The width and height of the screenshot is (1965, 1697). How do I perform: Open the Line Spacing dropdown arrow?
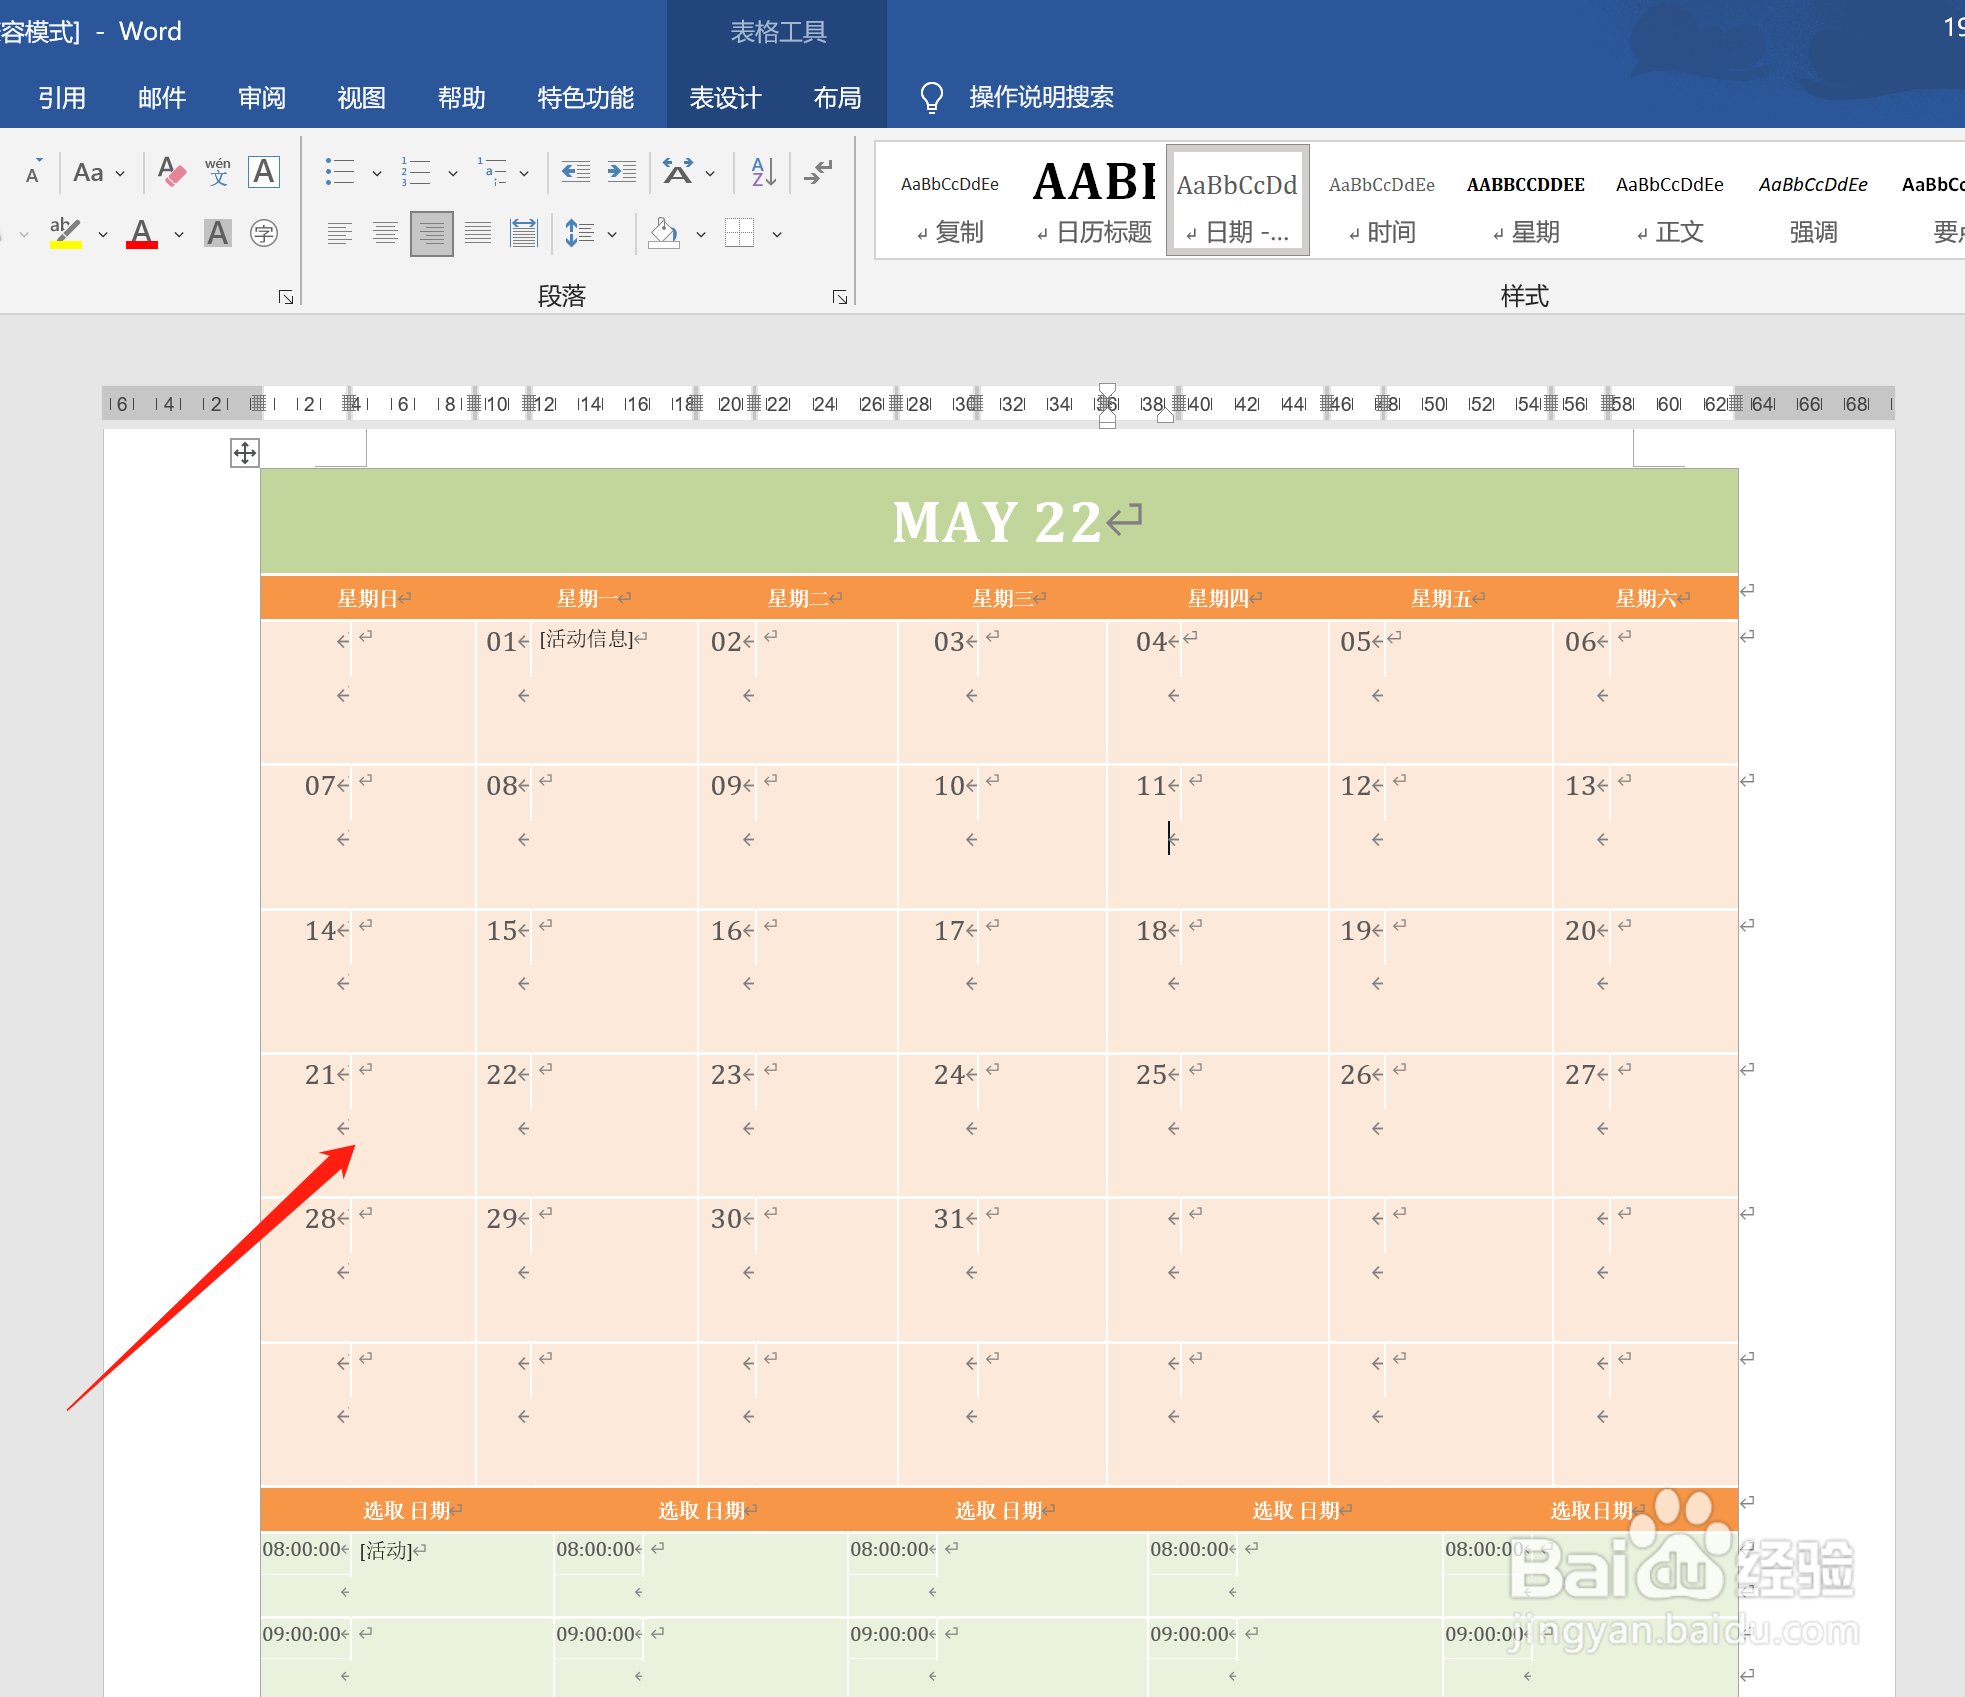pyautogui.click(x=612, y=235)
